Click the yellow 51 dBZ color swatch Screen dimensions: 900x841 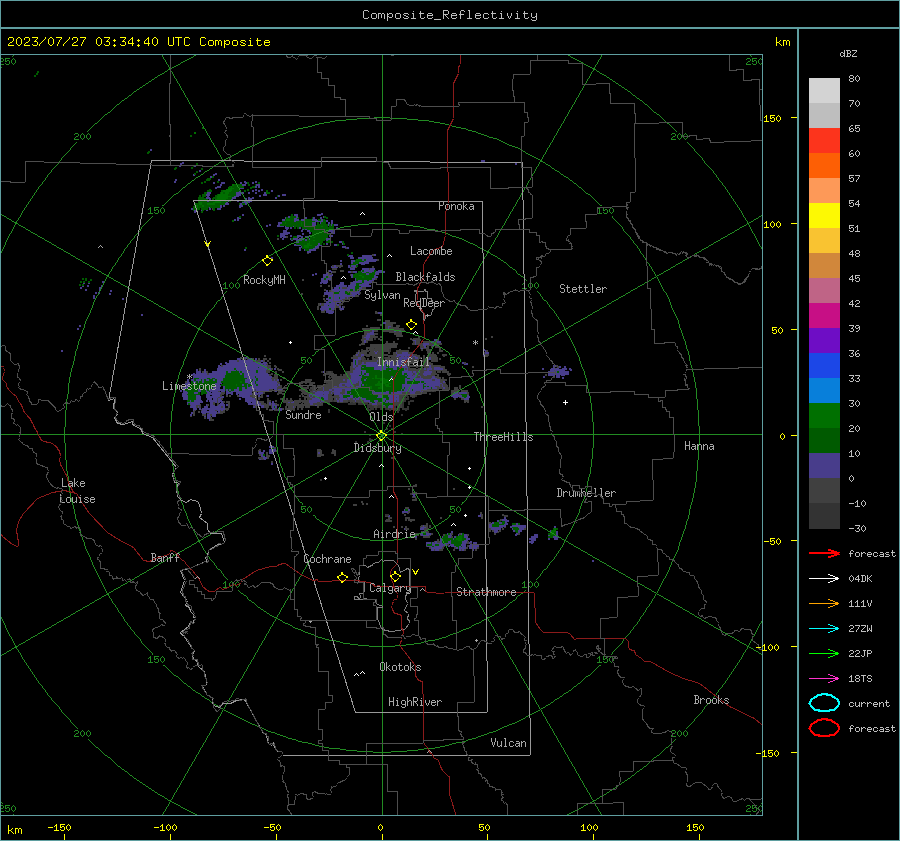(x=824, y=215)
